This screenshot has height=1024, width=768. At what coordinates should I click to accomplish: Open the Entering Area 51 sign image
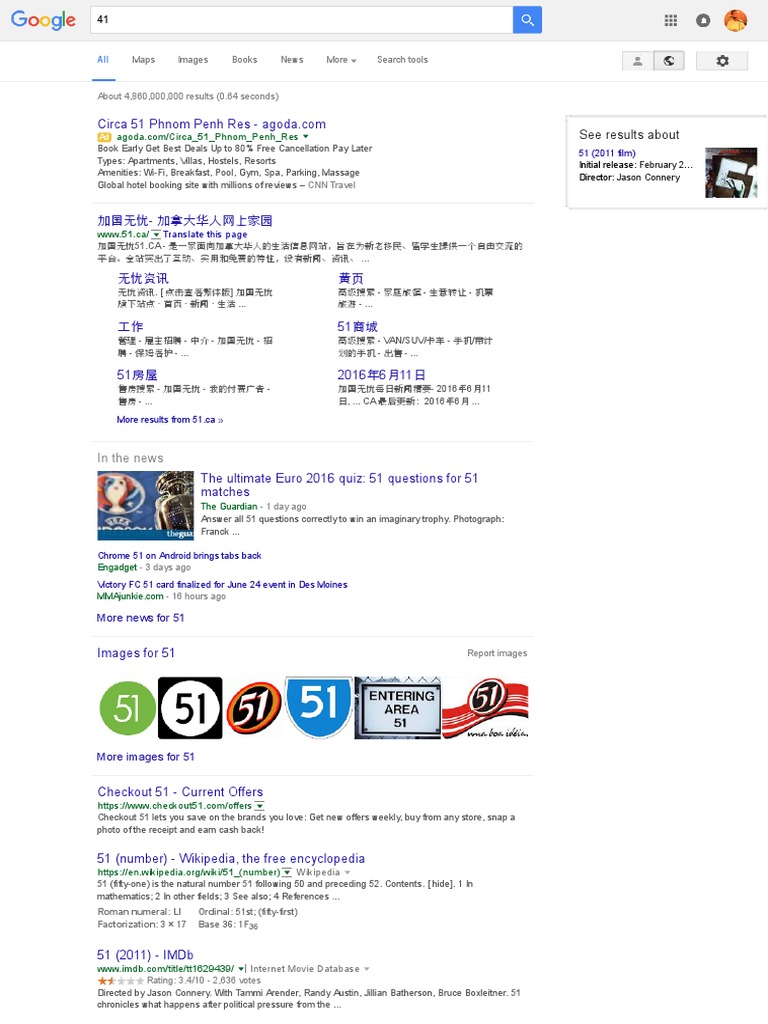coord(398,708)
